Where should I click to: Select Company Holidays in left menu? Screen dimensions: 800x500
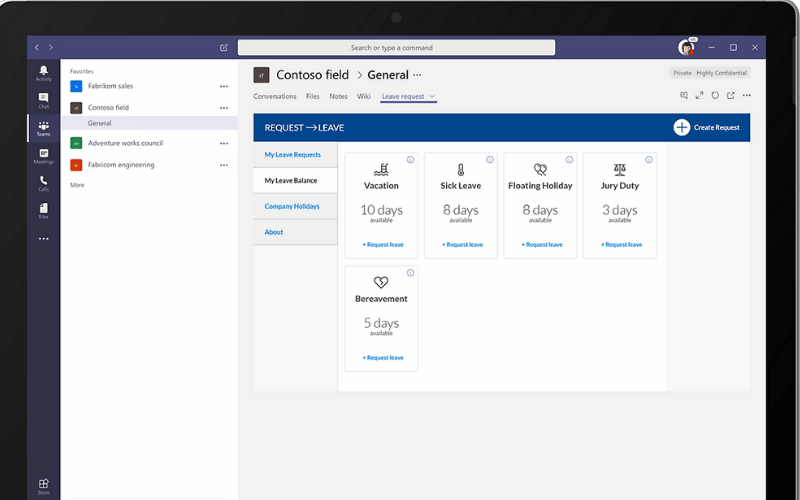tap(292, 206)
